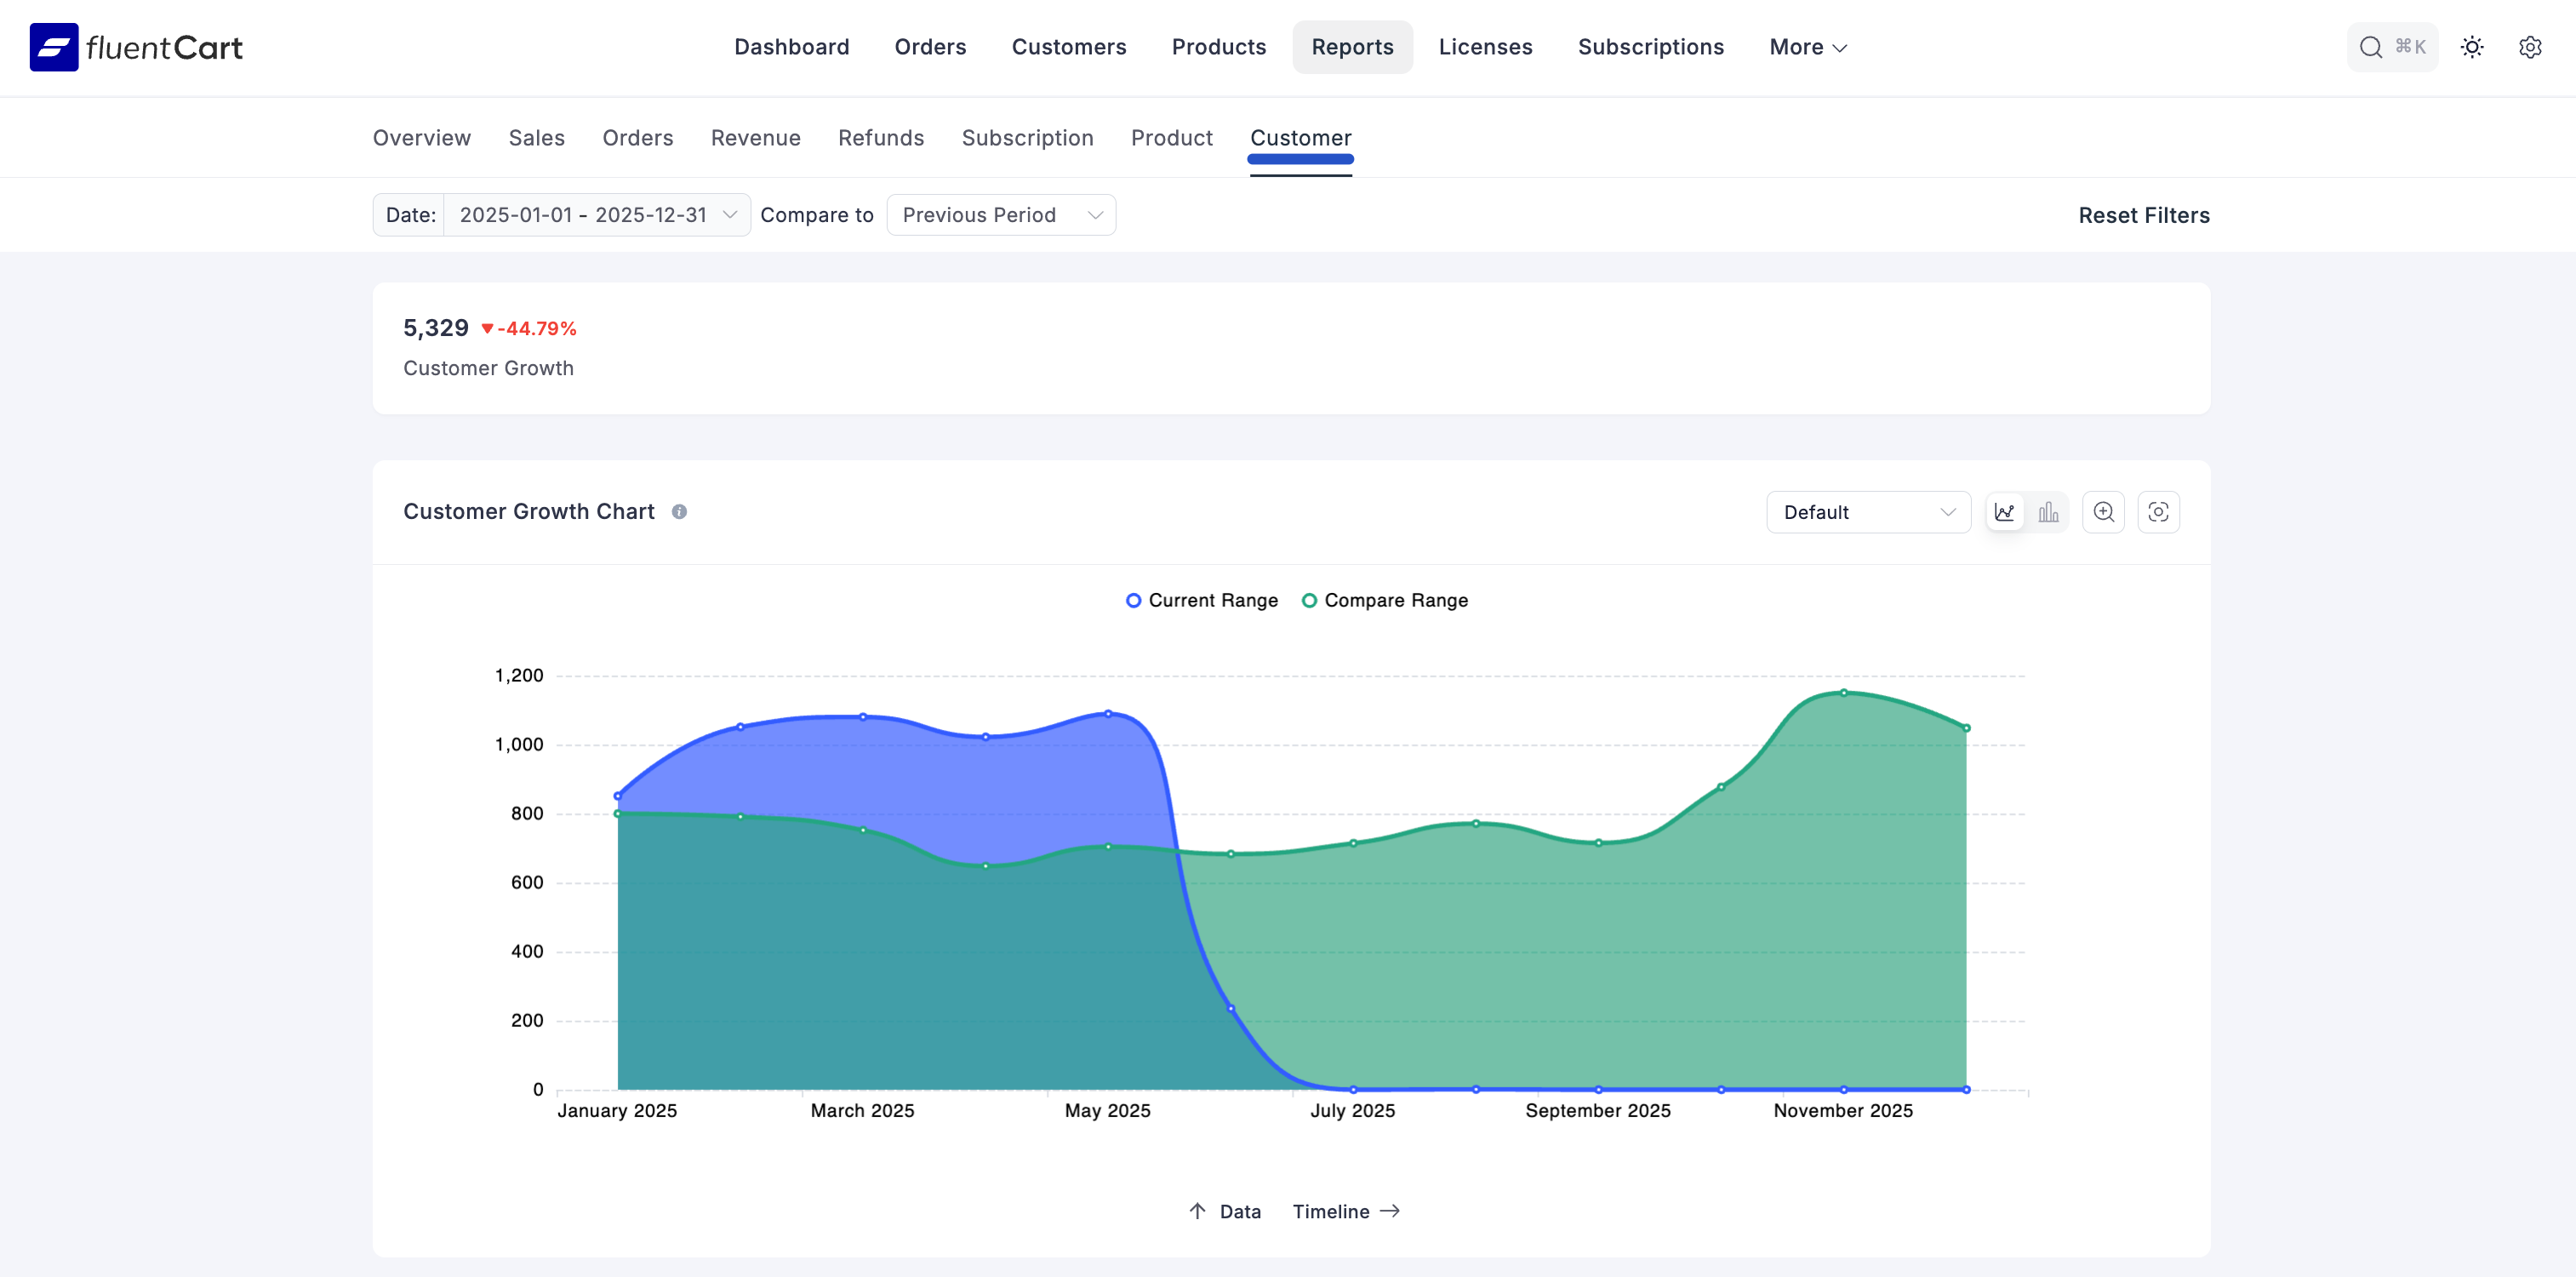Open the Default chart grouping dropdown

click(1867, 512)
